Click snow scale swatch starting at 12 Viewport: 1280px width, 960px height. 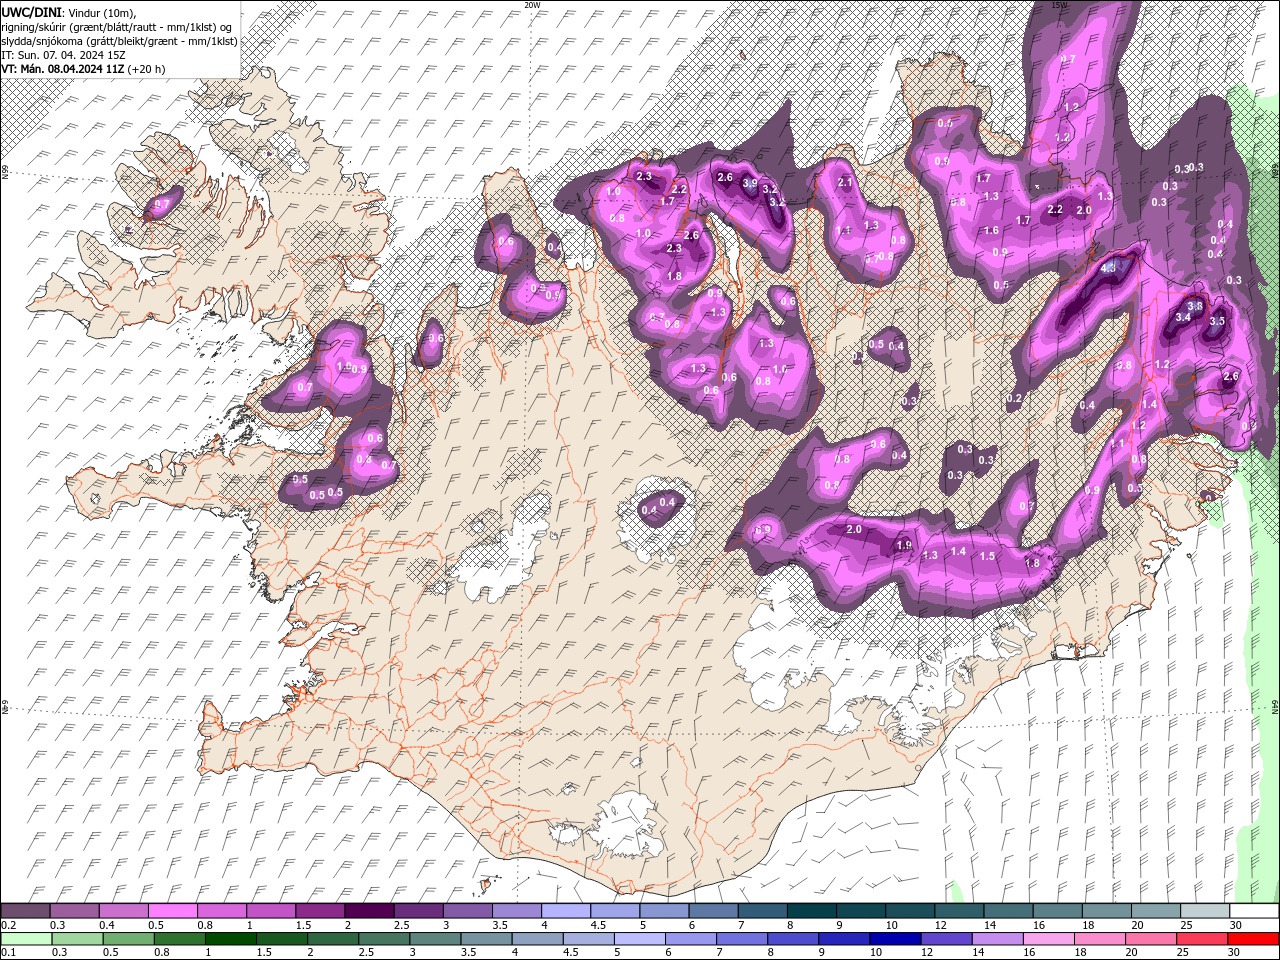[960, 911]
